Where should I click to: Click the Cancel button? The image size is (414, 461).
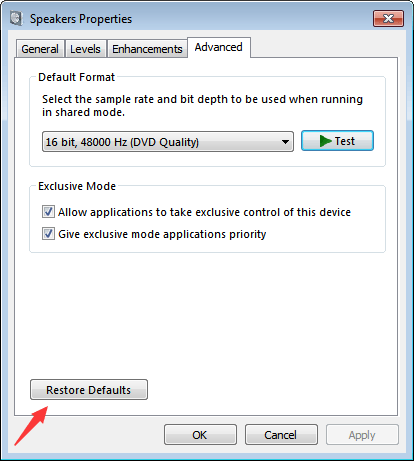click(281, 435)
